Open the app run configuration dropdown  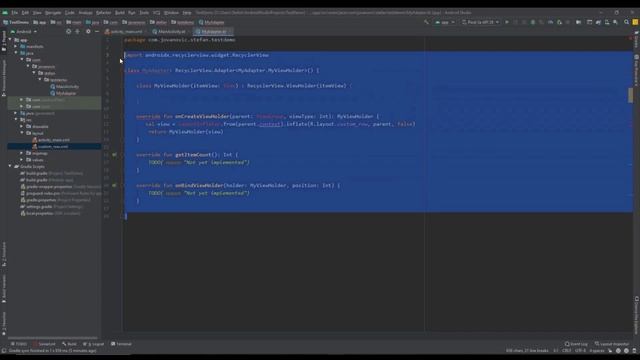pos(444,22)
